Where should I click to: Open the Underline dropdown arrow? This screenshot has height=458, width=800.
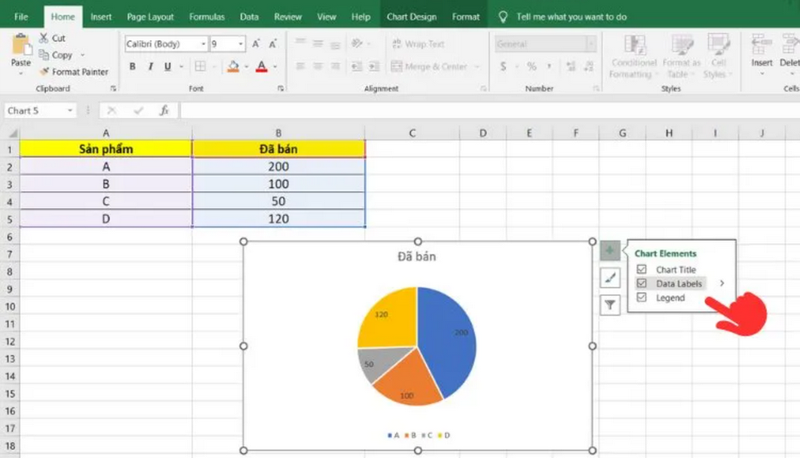click(181, 66)
